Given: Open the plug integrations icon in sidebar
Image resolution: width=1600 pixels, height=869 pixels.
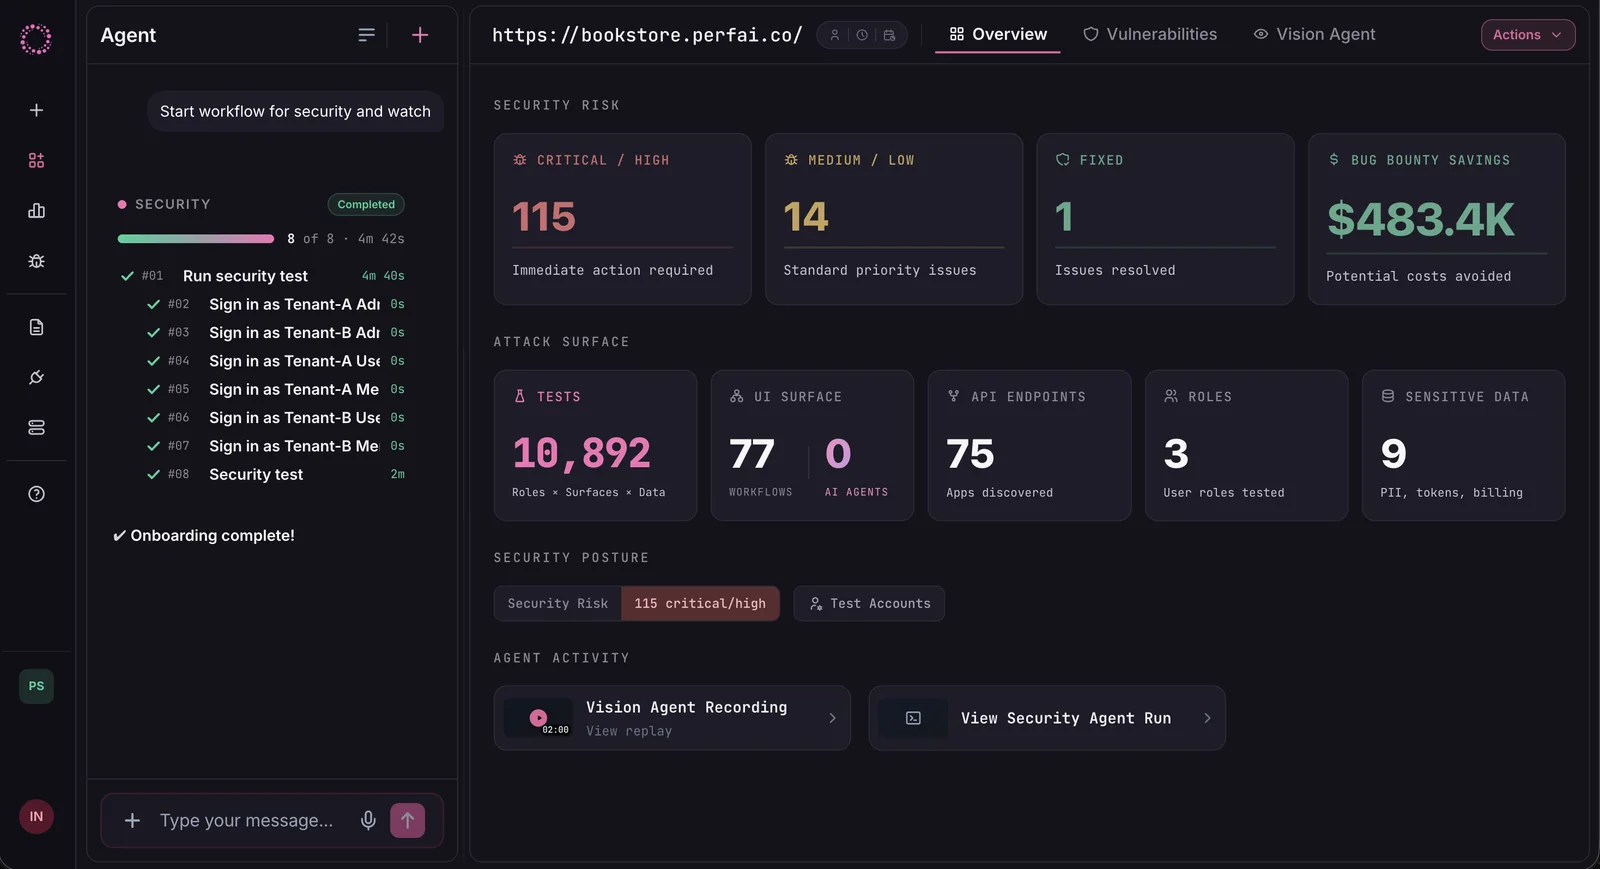Looking at the screenshot, I should coord(36,377).
